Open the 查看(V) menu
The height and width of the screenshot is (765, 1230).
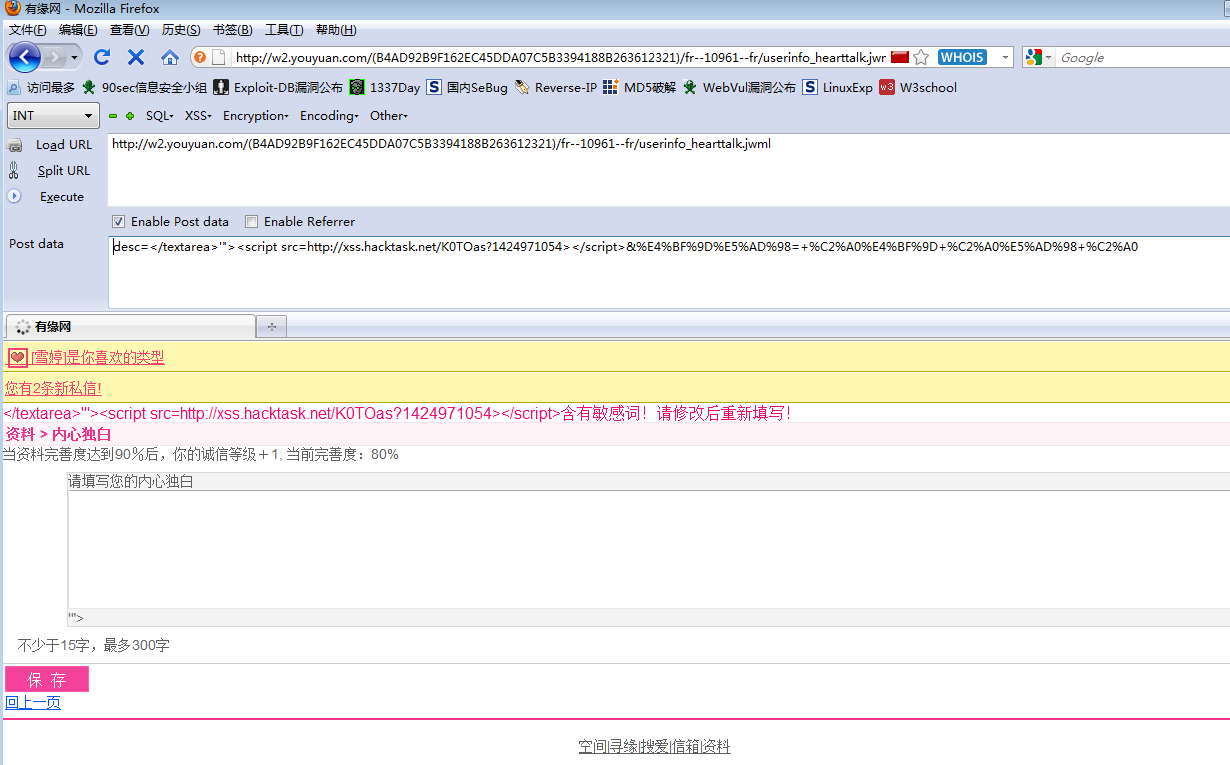pos(130,30)
